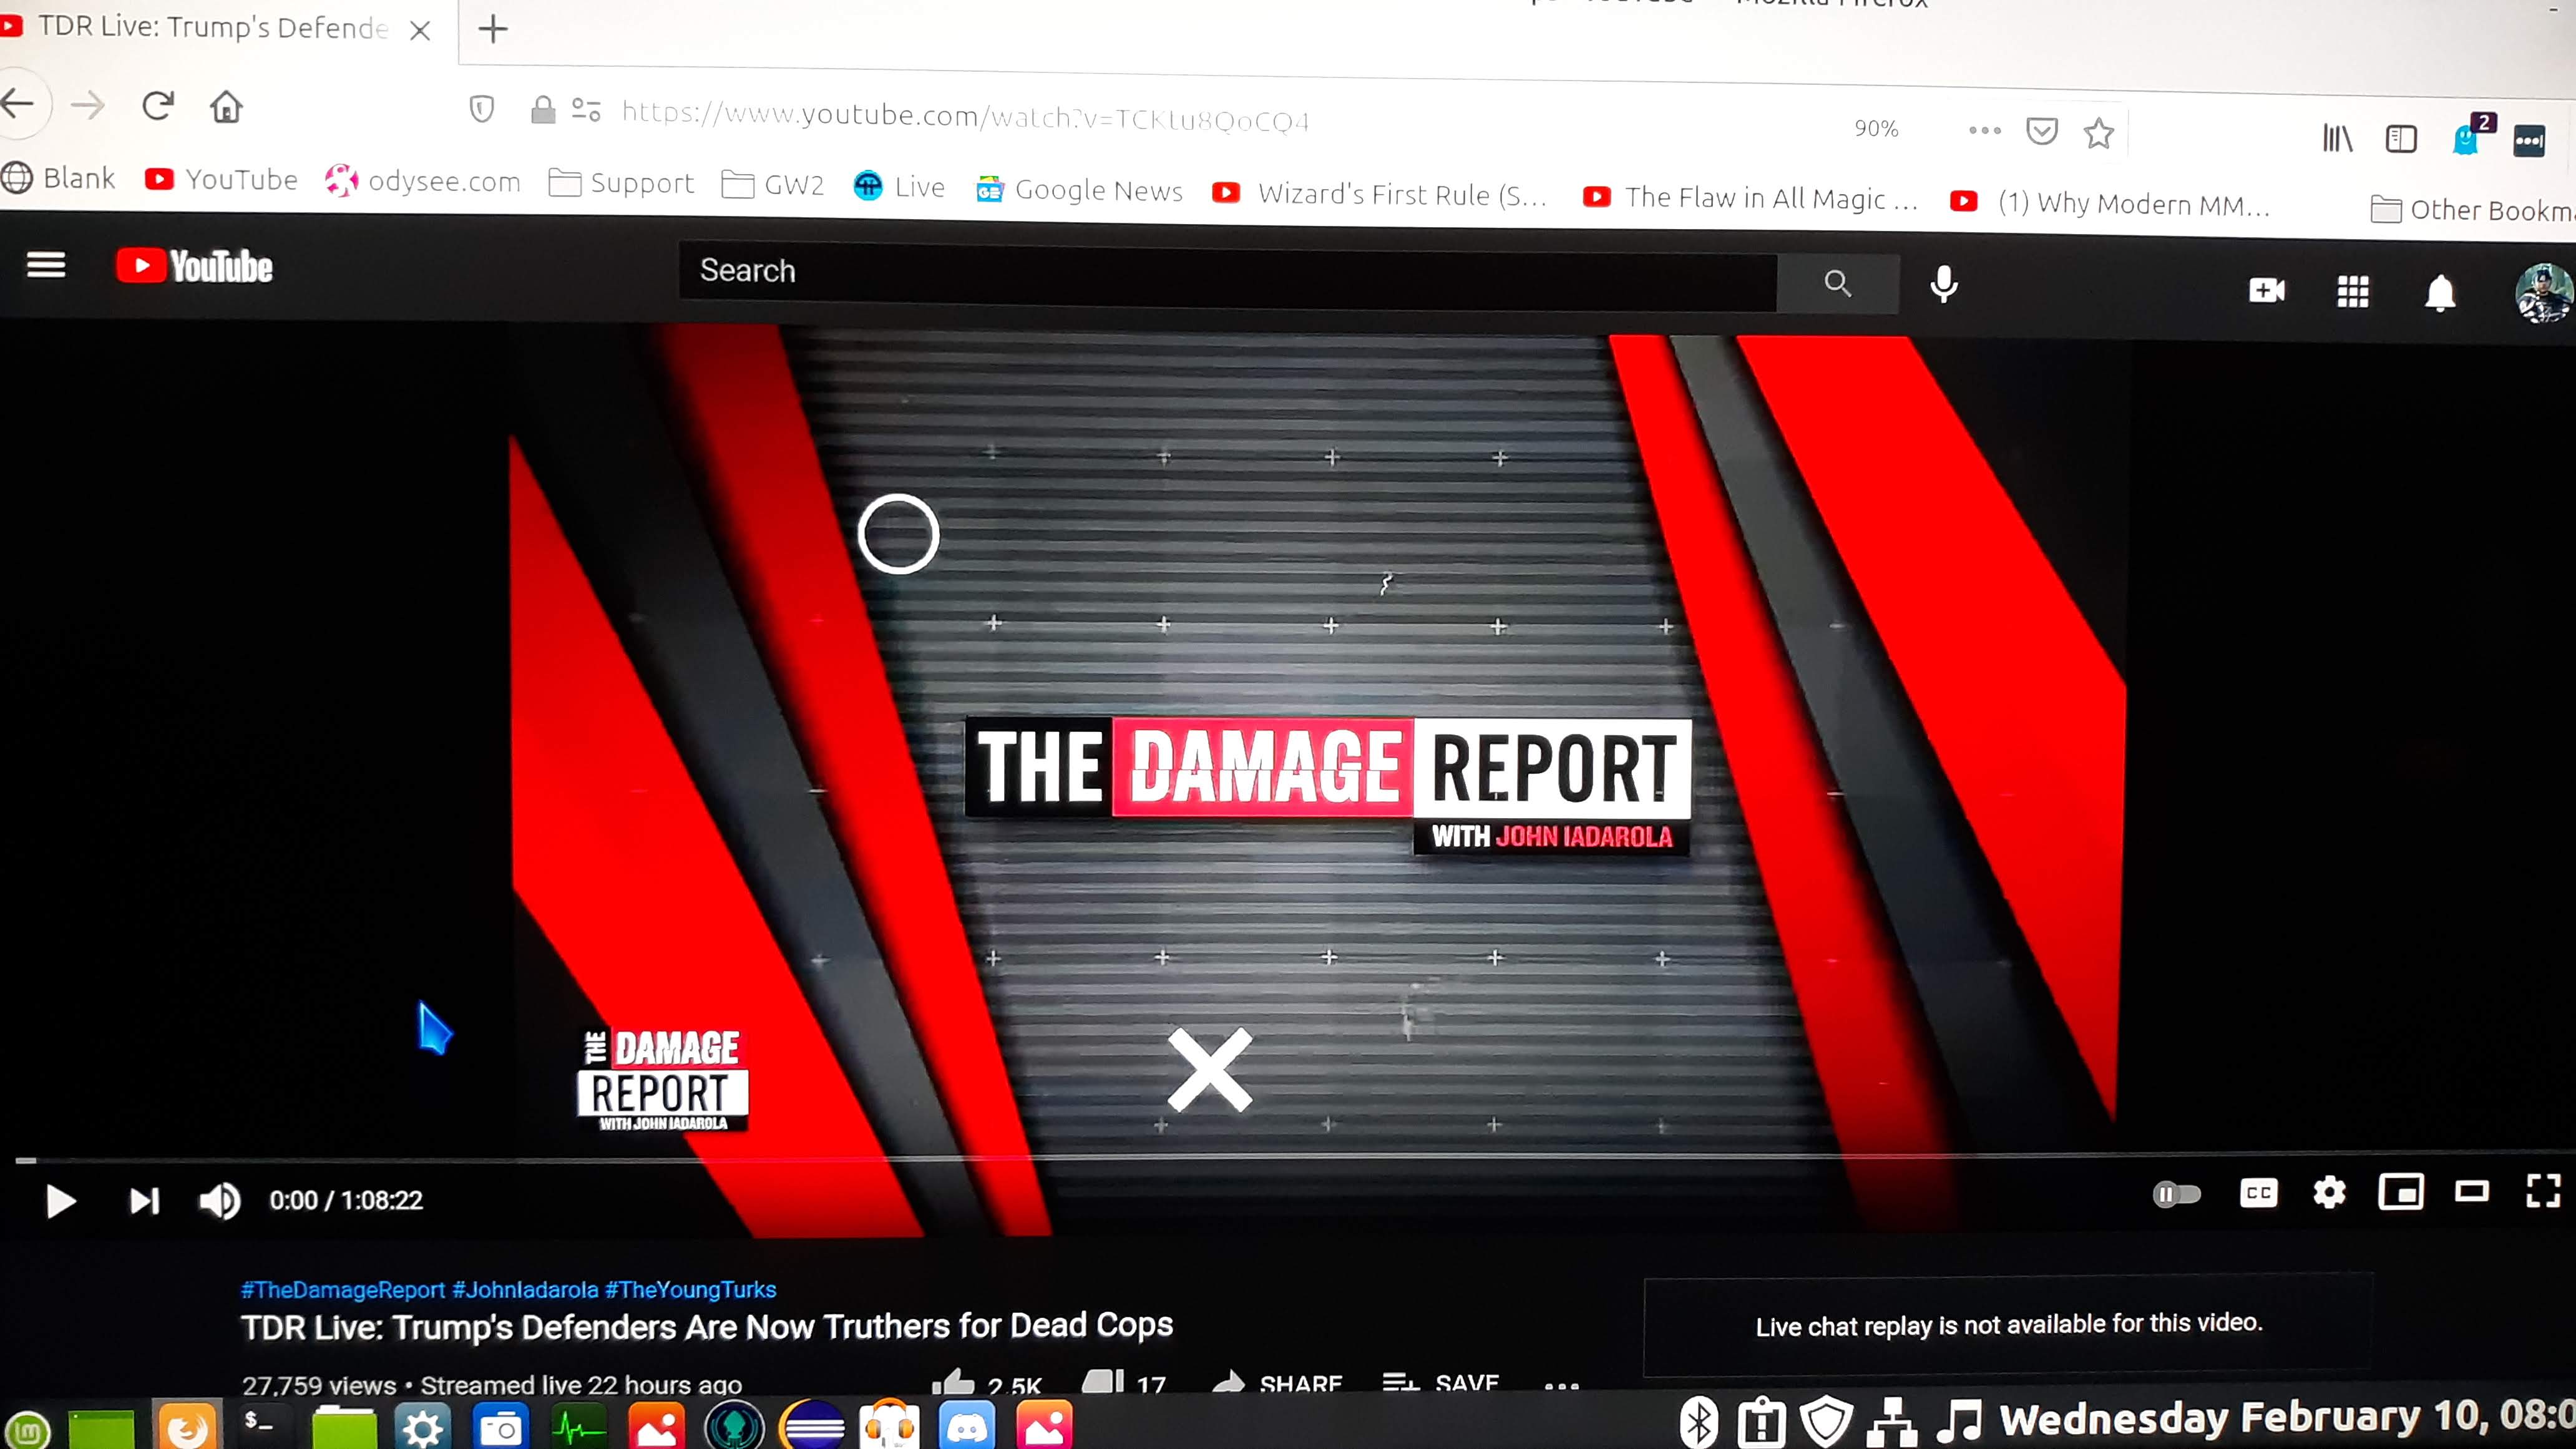Mute the video volume

click(x=219, y=1201)
